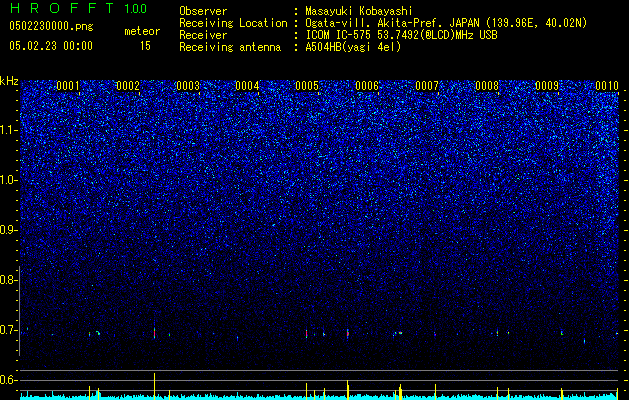629x400 pixels.
Task: Click the meteor label
Action: tap(142, 31)
